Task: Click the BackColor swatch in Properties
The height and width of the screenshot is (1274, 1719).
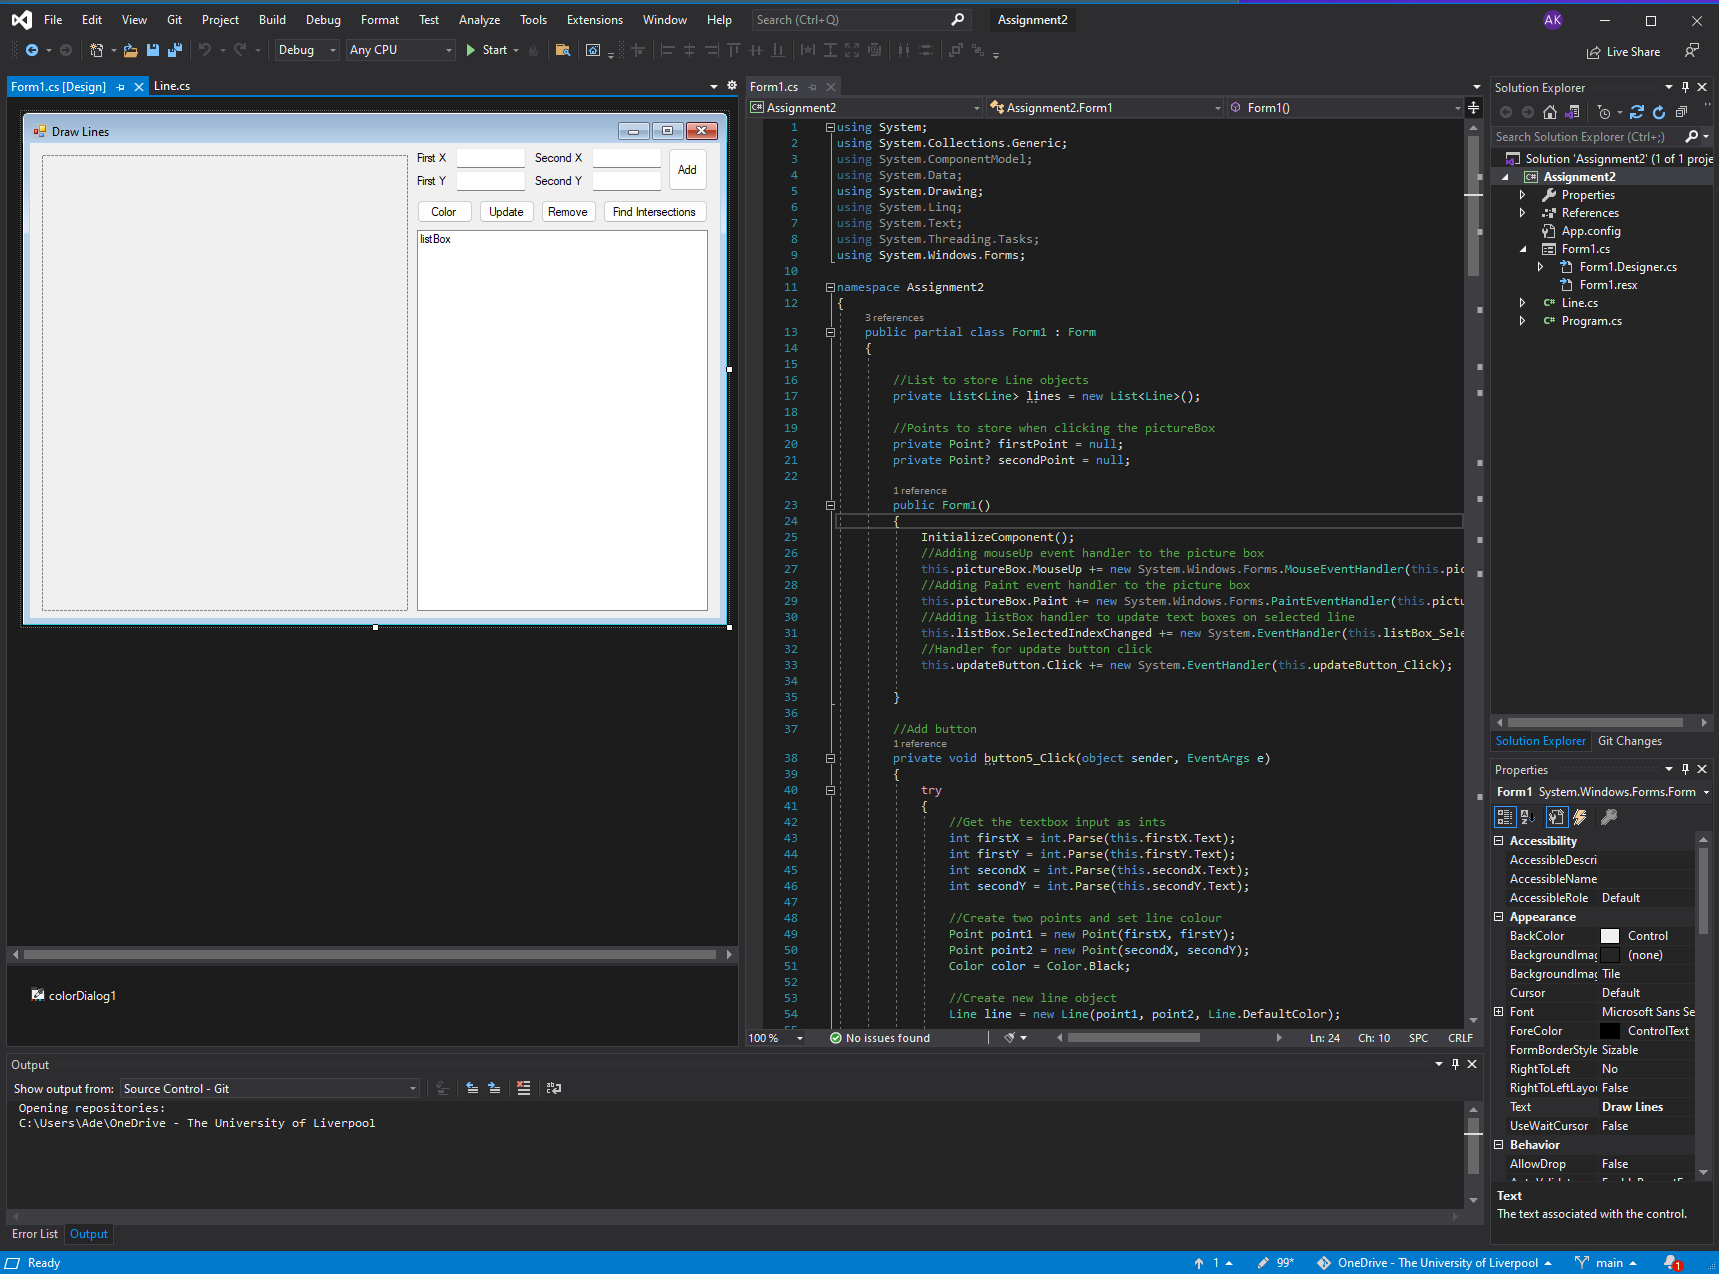Action: pyautogui.click(x=1609, y=935)
